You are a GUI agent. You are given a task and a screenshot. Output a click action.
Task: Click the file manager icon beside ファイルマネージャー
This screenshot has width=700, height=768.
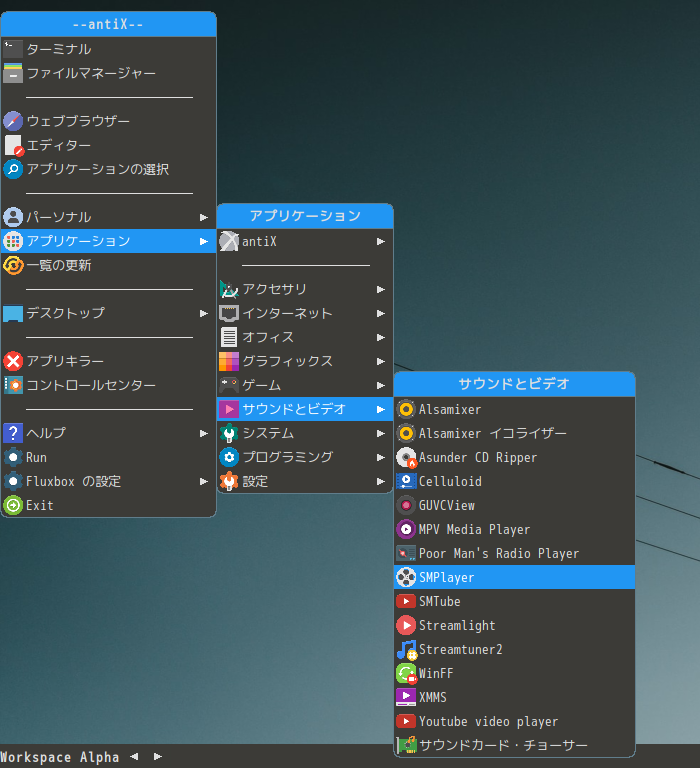(x=13, y=73)
